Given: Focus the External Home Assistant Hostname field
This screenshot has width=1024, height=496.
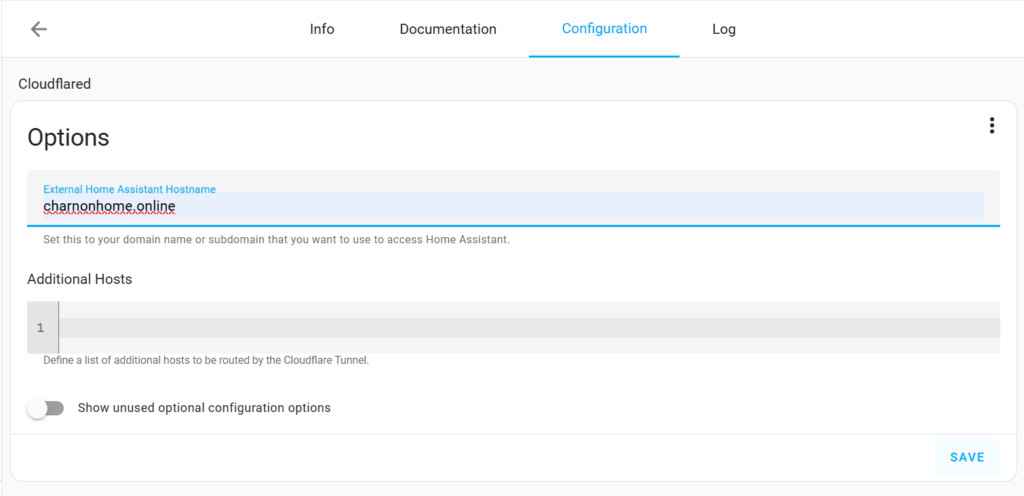Looking at the screenshot, I should (x=513, y=198).
